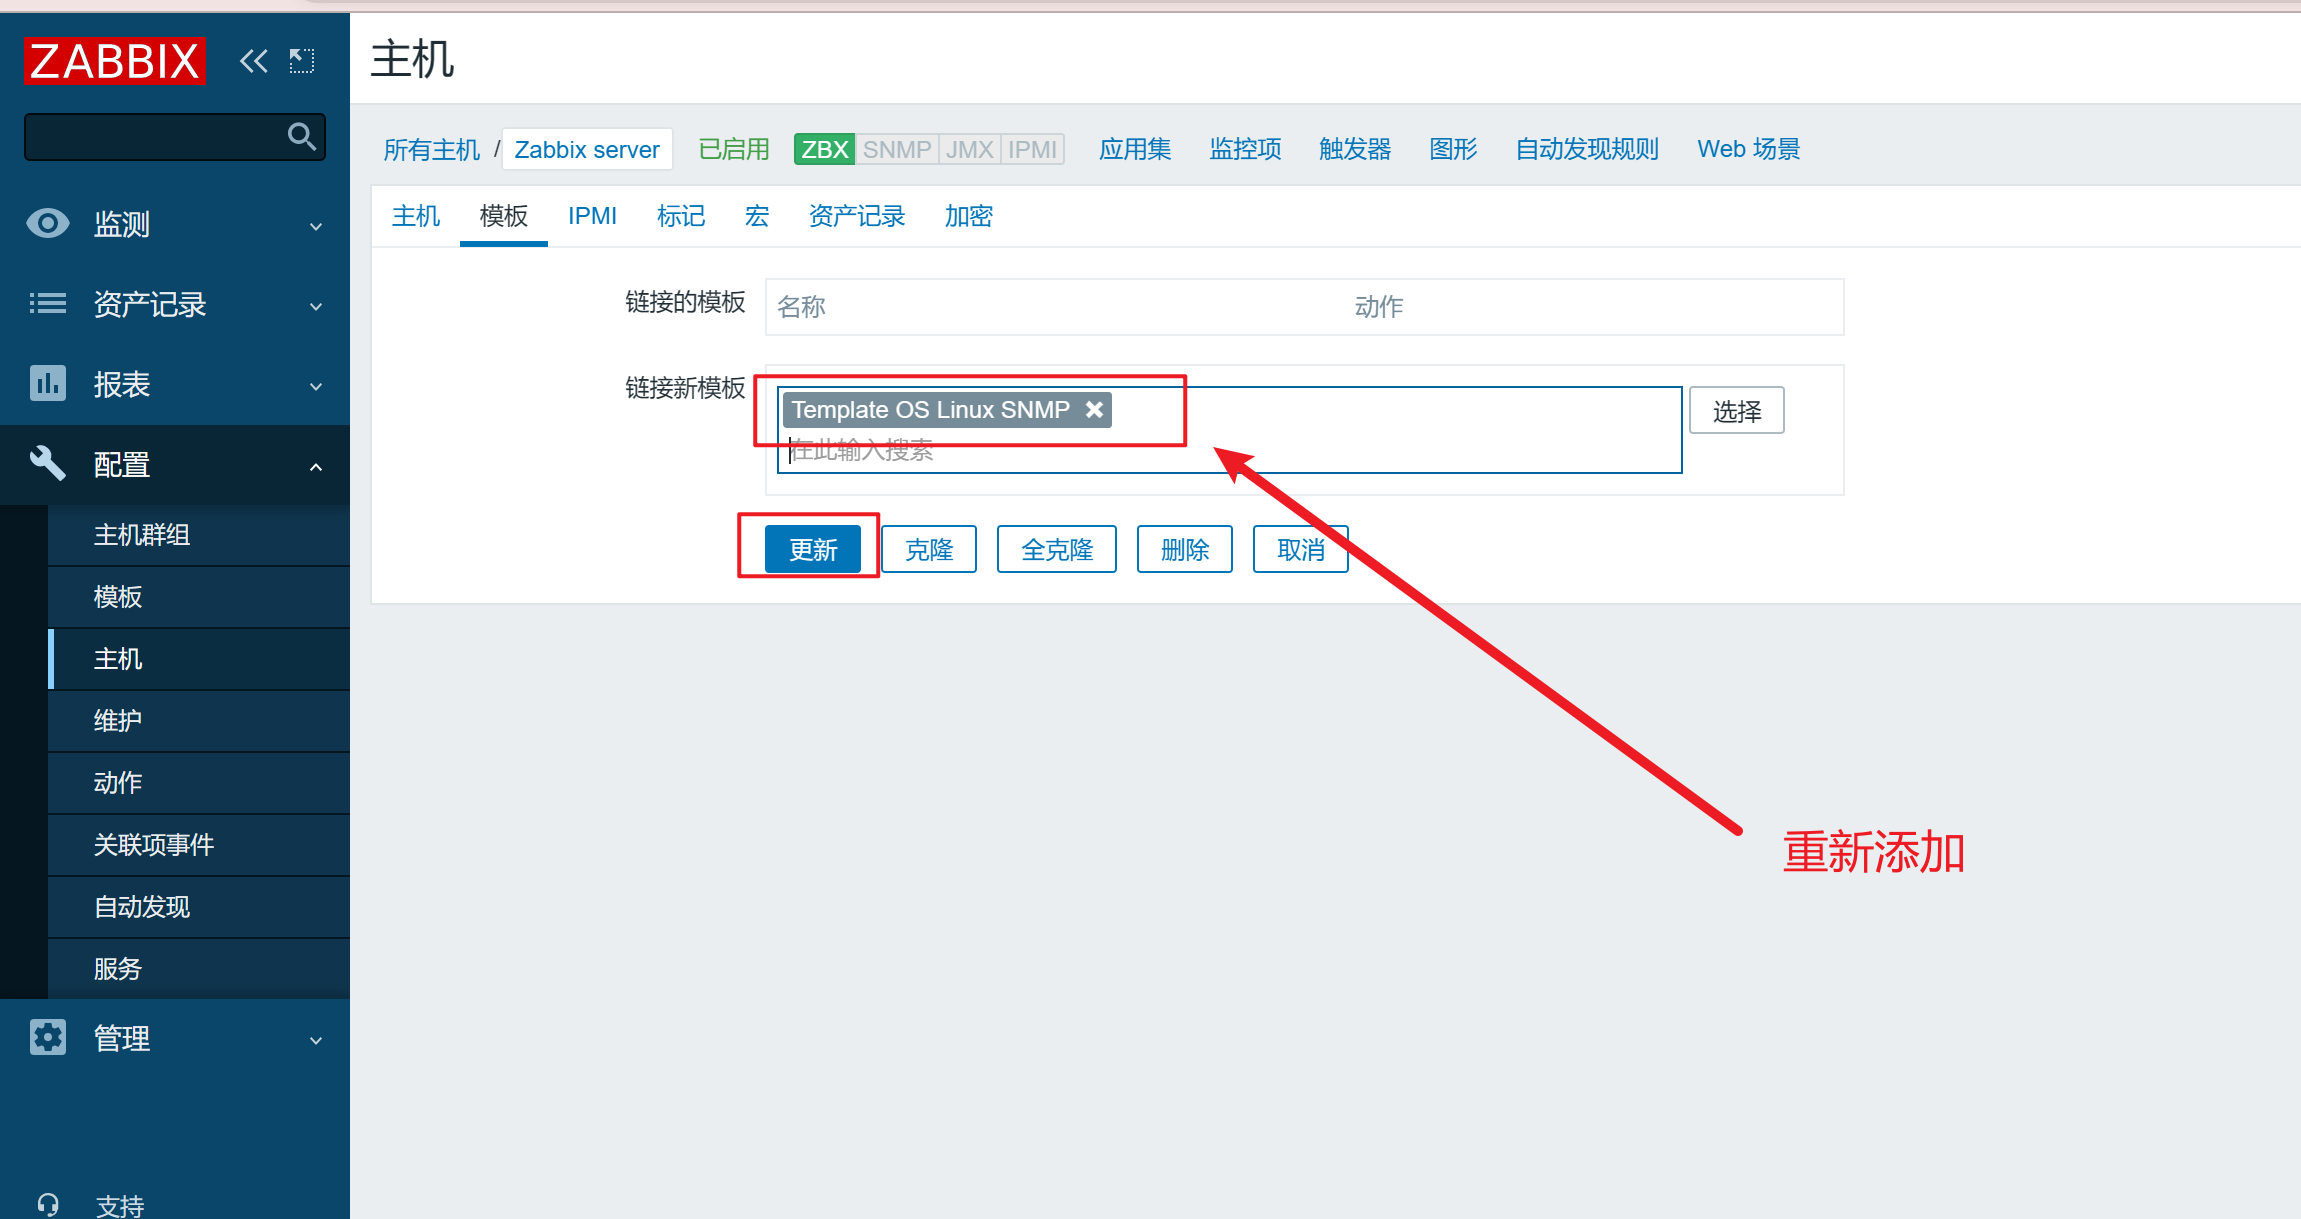This screenshot has width=2301, height=1219.
Task: Click the support headset icon
Action: click(x=48, y=1204)
